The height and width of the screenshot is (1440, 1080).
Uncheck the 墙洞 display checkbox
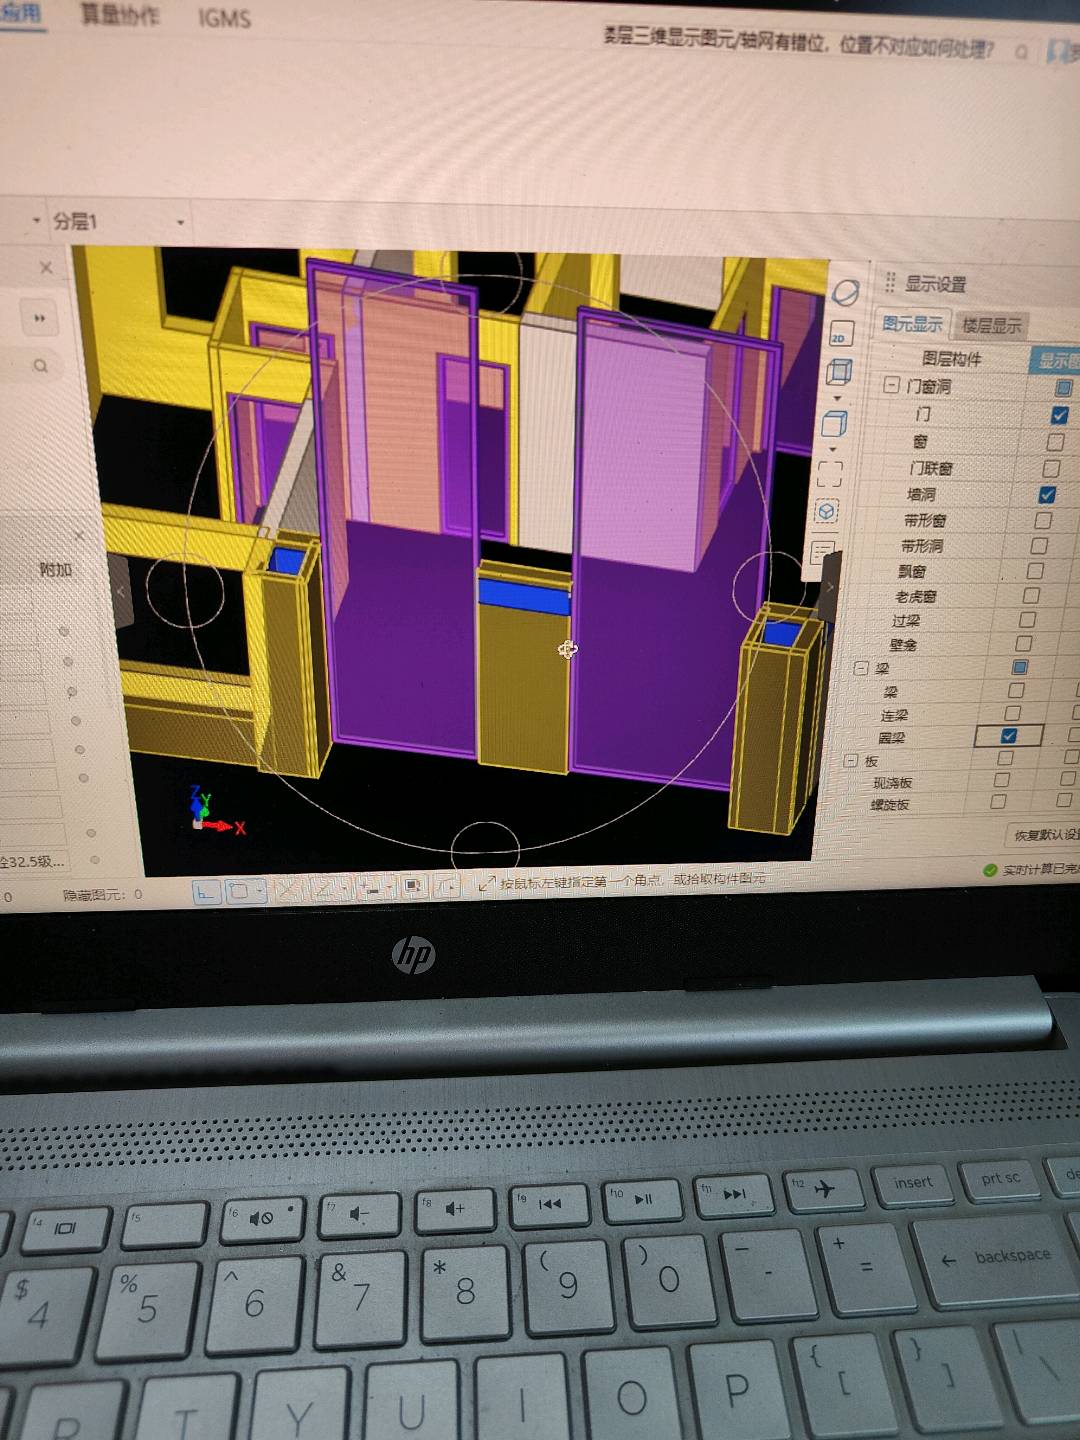tap(1047, 494)
